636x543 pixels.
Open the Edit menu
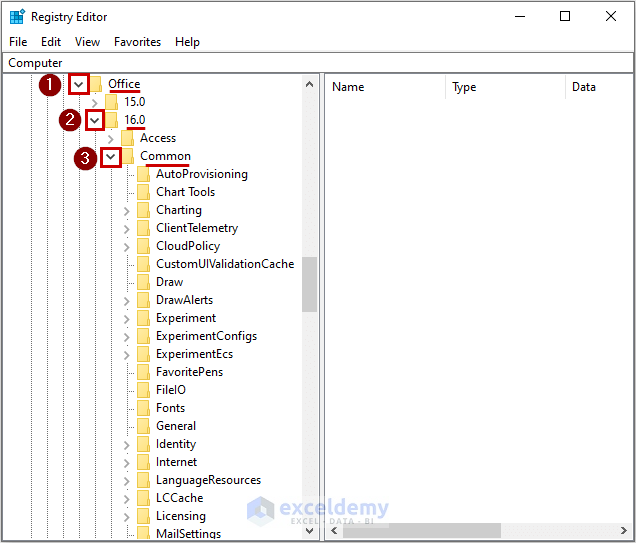pos(51,42)
